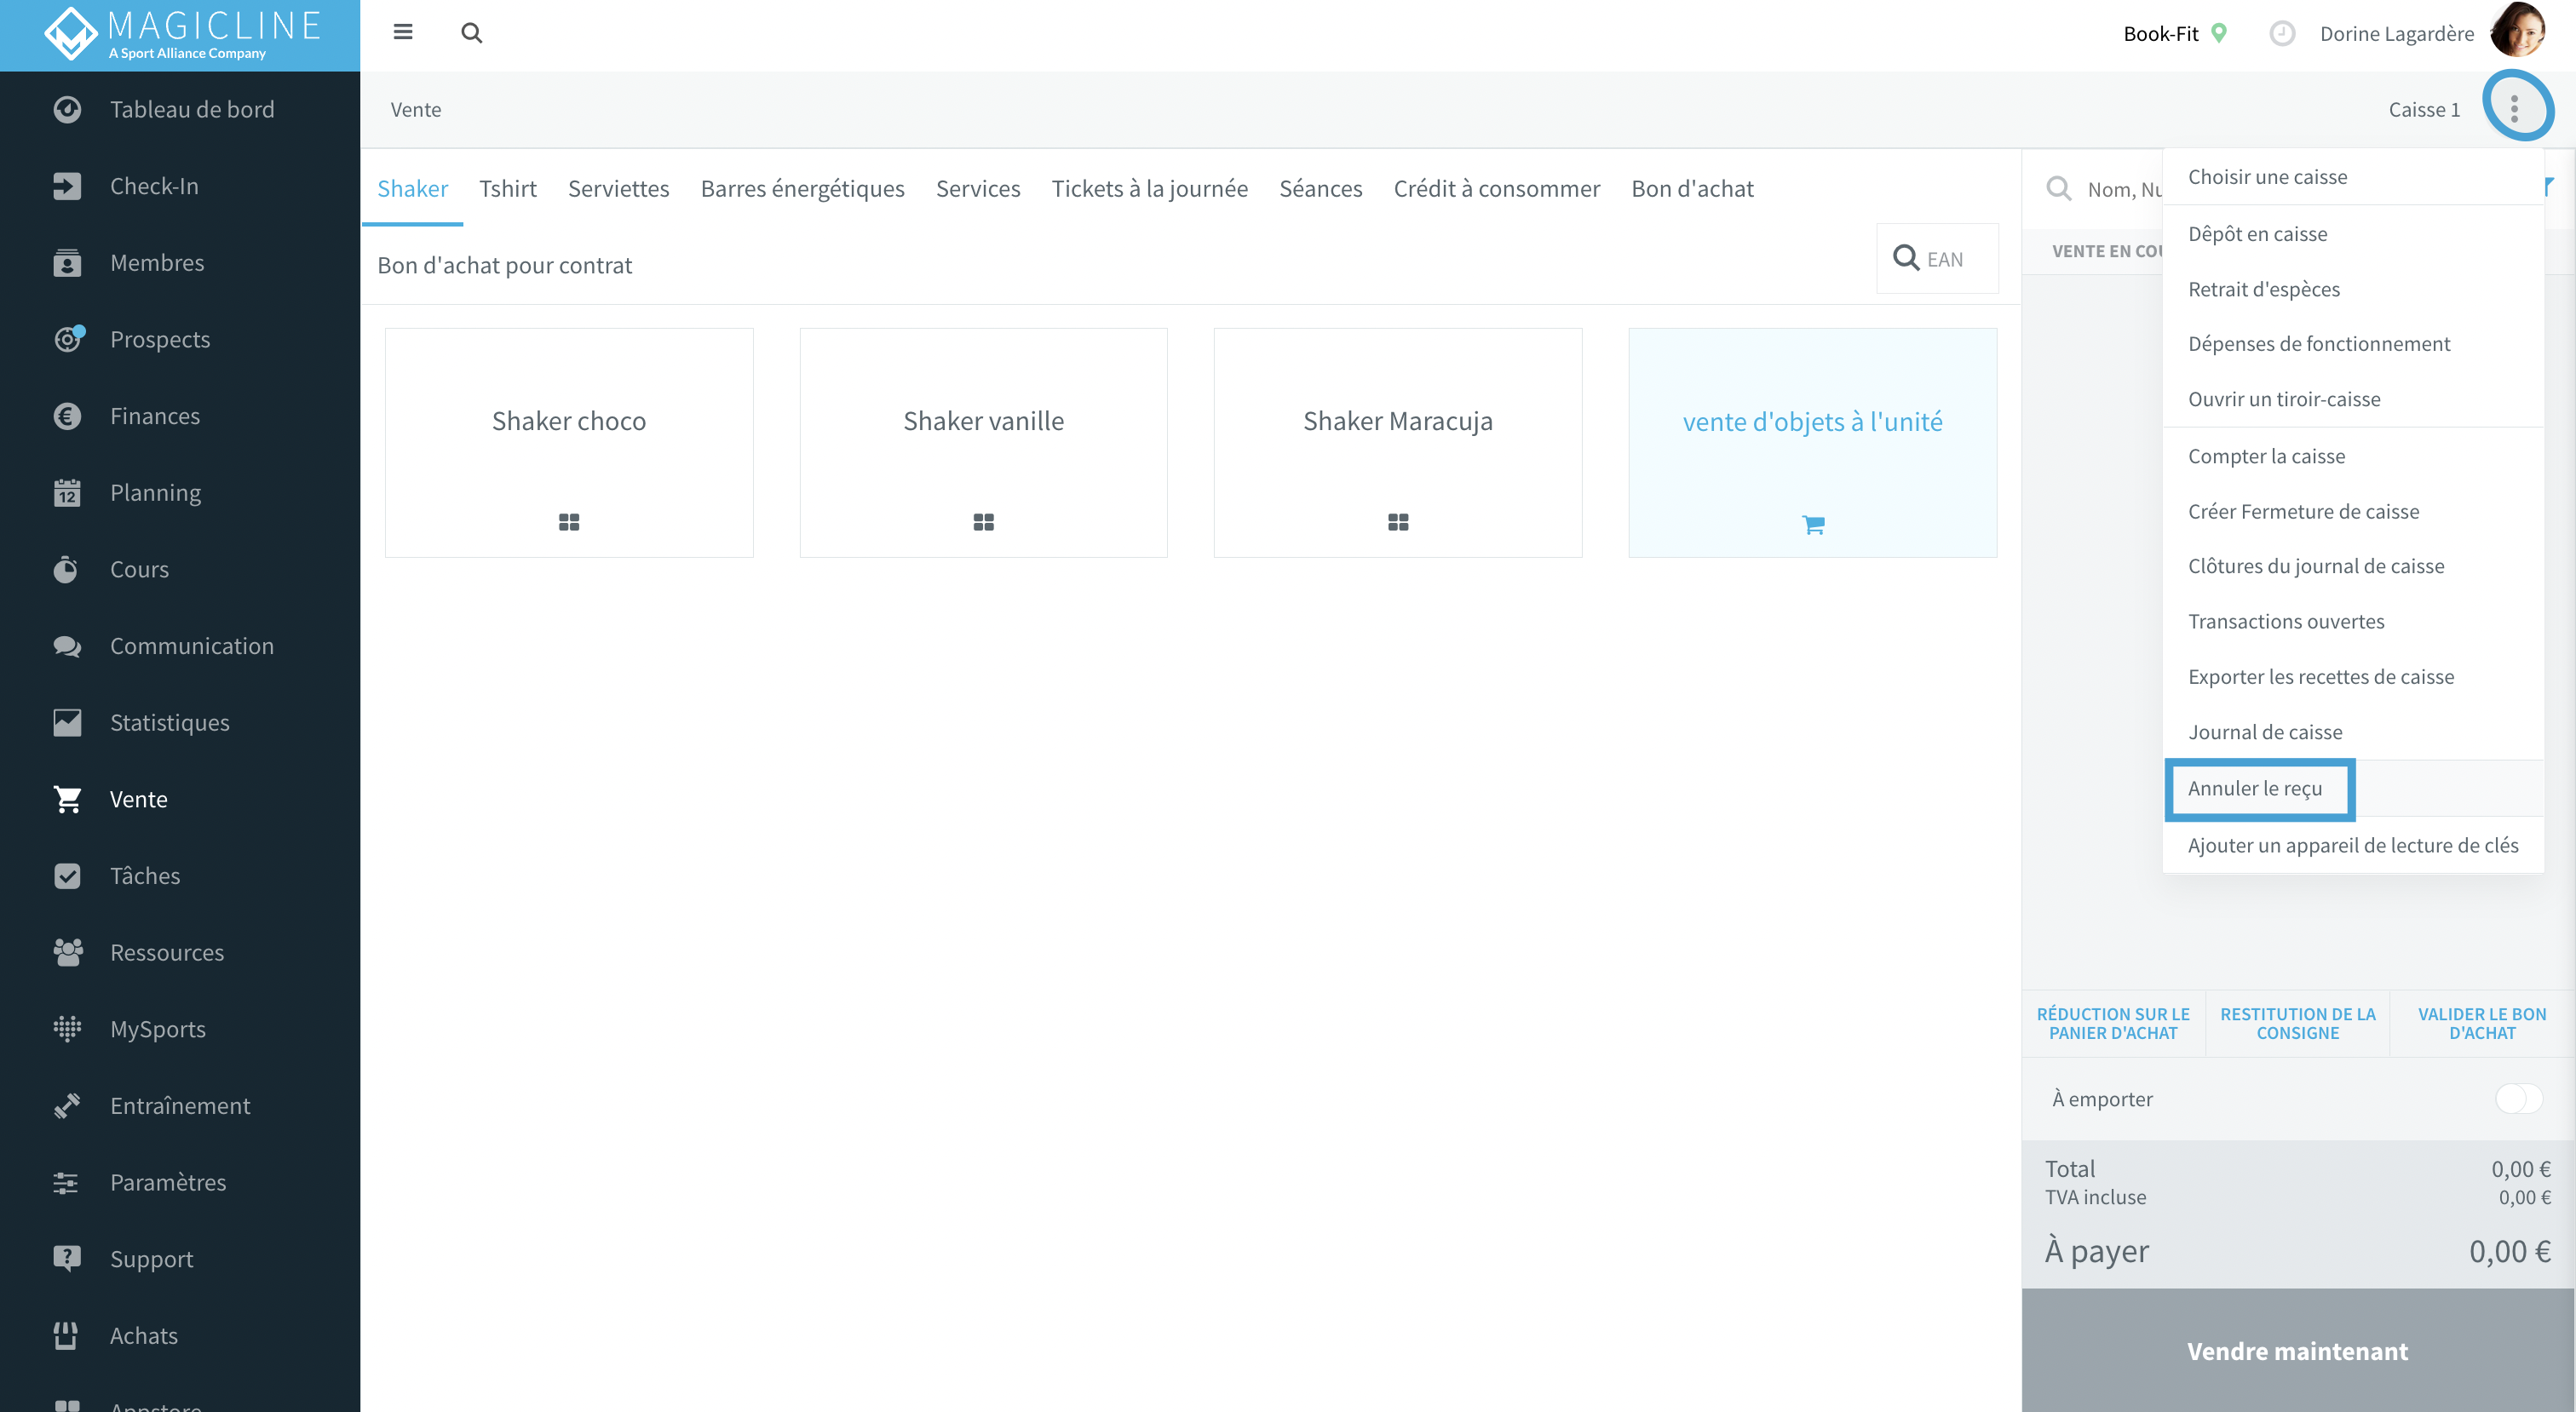Click the Planning calendar icon
The width and height of the screenshot is (2576, 1412).
click(67, 493)
